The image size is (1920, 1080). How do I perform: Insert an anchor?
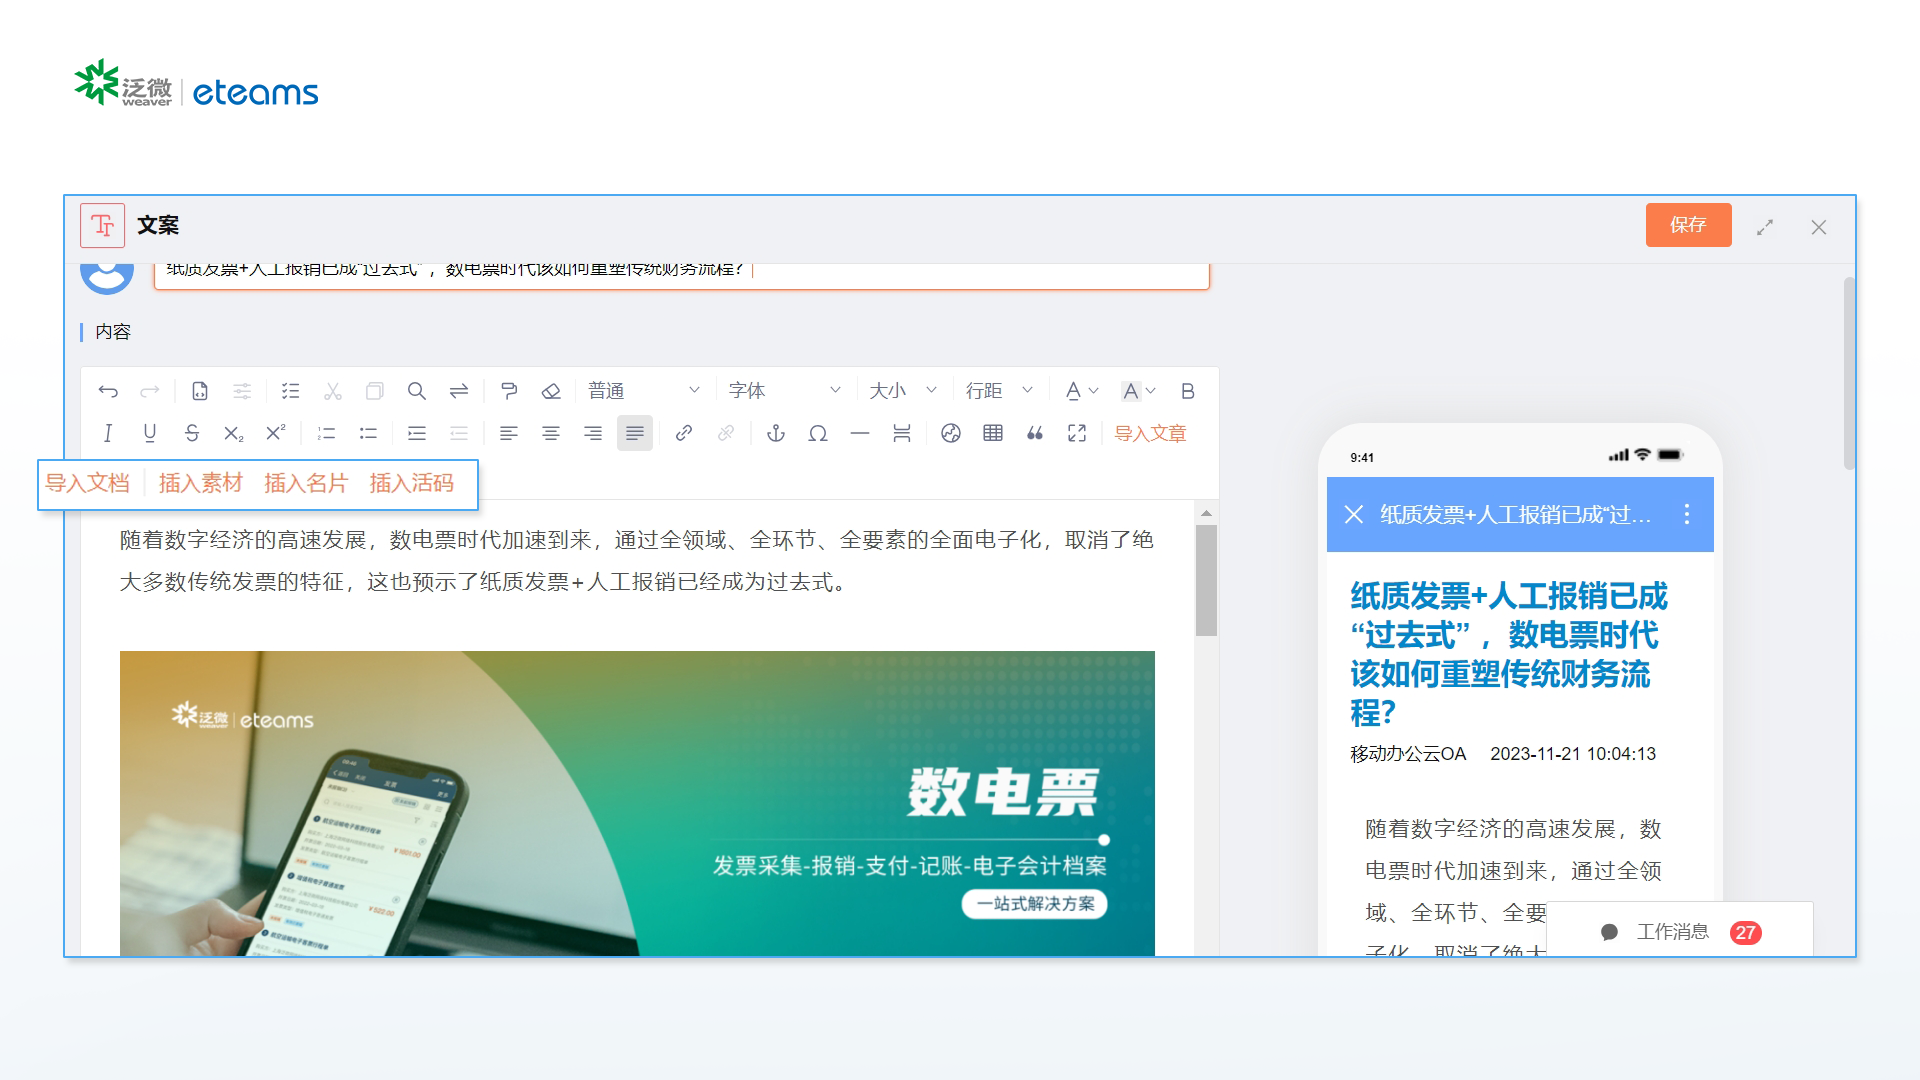point(776,433)
